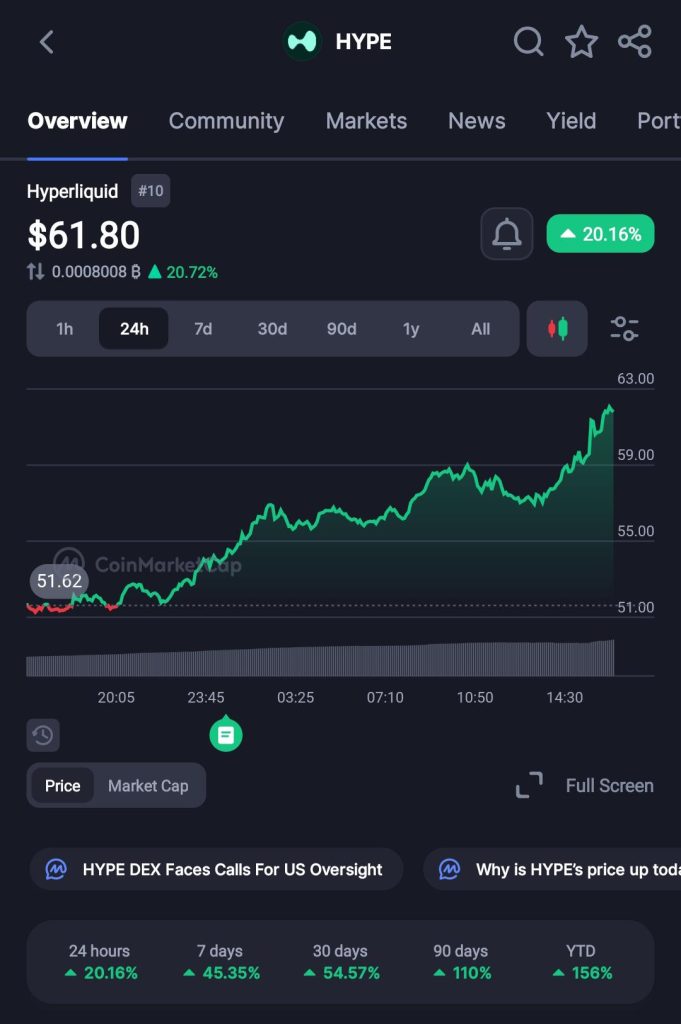Tap the volume bars under the chart
This screenshot has height=1024, width=681.
[320, 659]
